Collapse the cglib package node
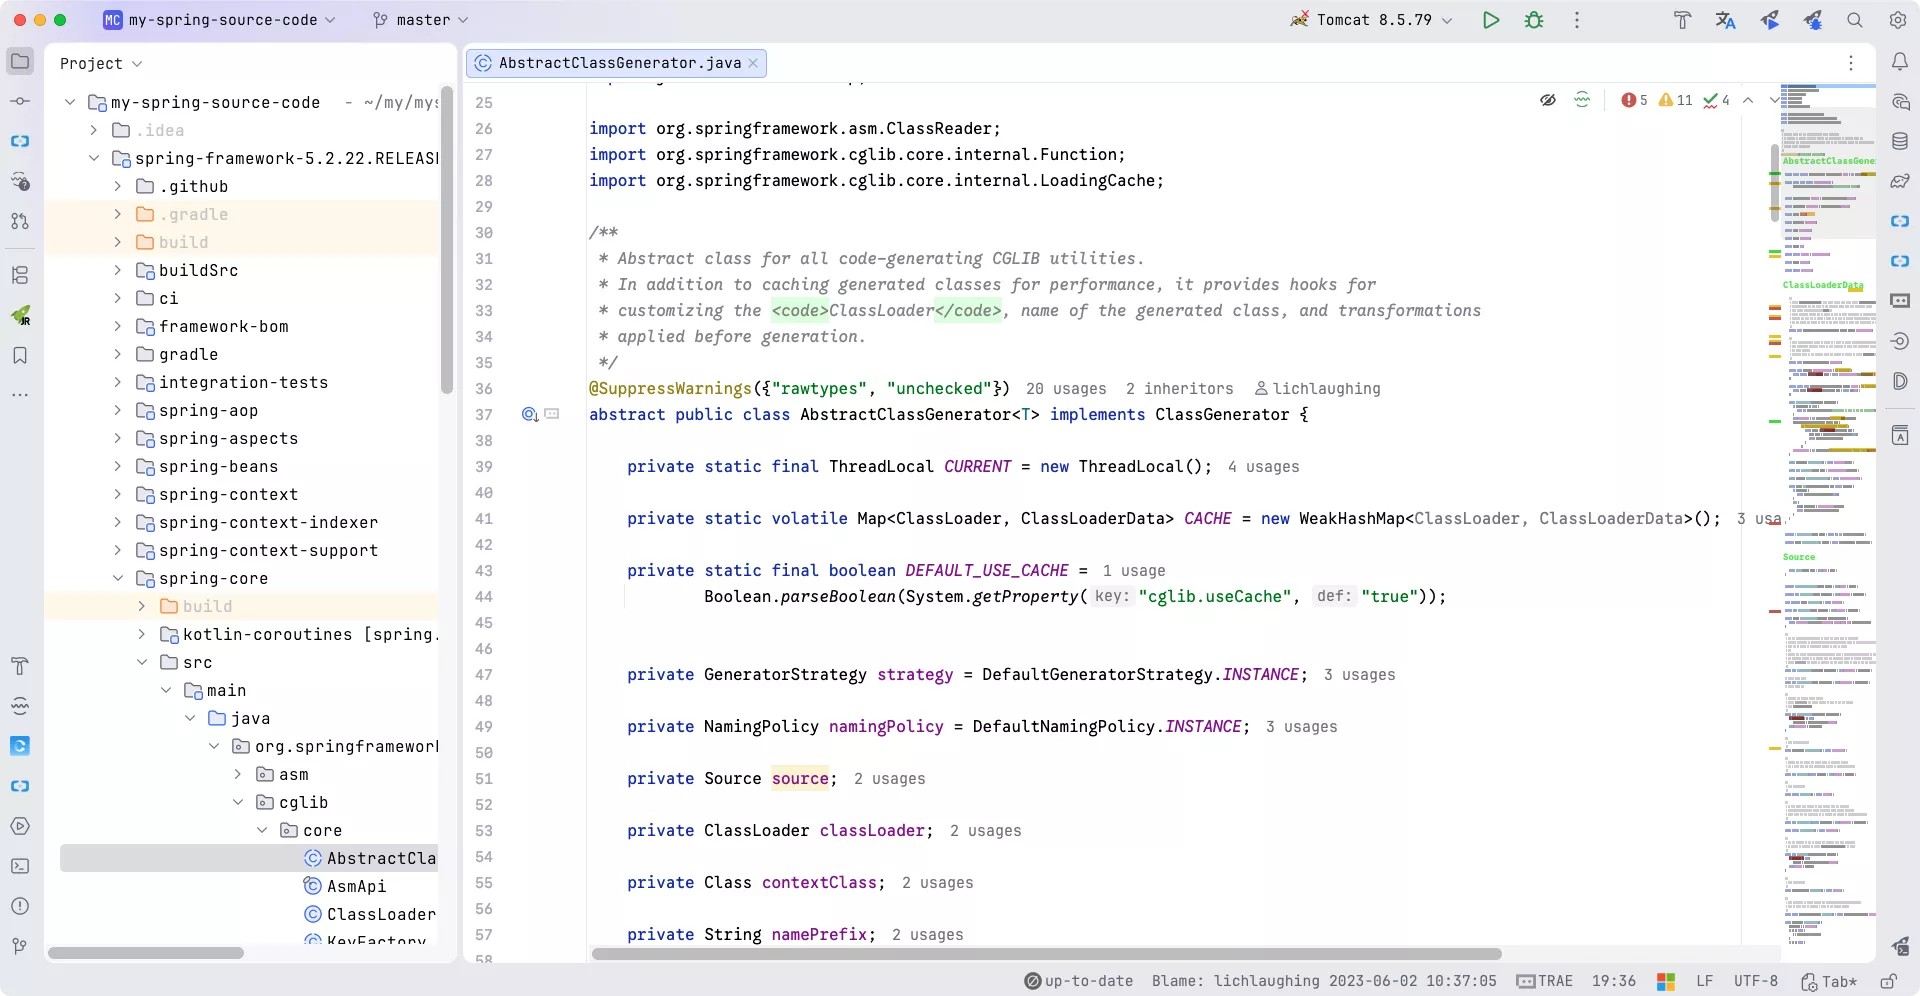The width and height of the screenshot is (1920, 996). click(238, 803)
